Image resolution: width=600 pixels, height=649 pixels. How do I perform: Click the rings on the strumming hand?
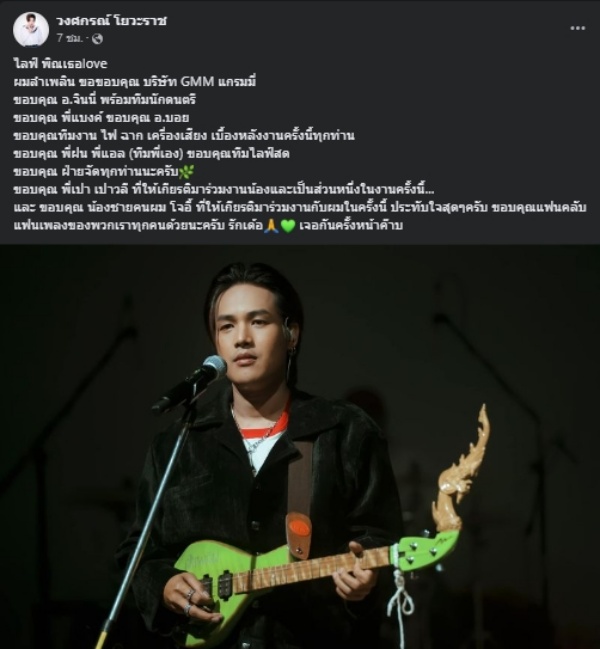pos(190,602)
